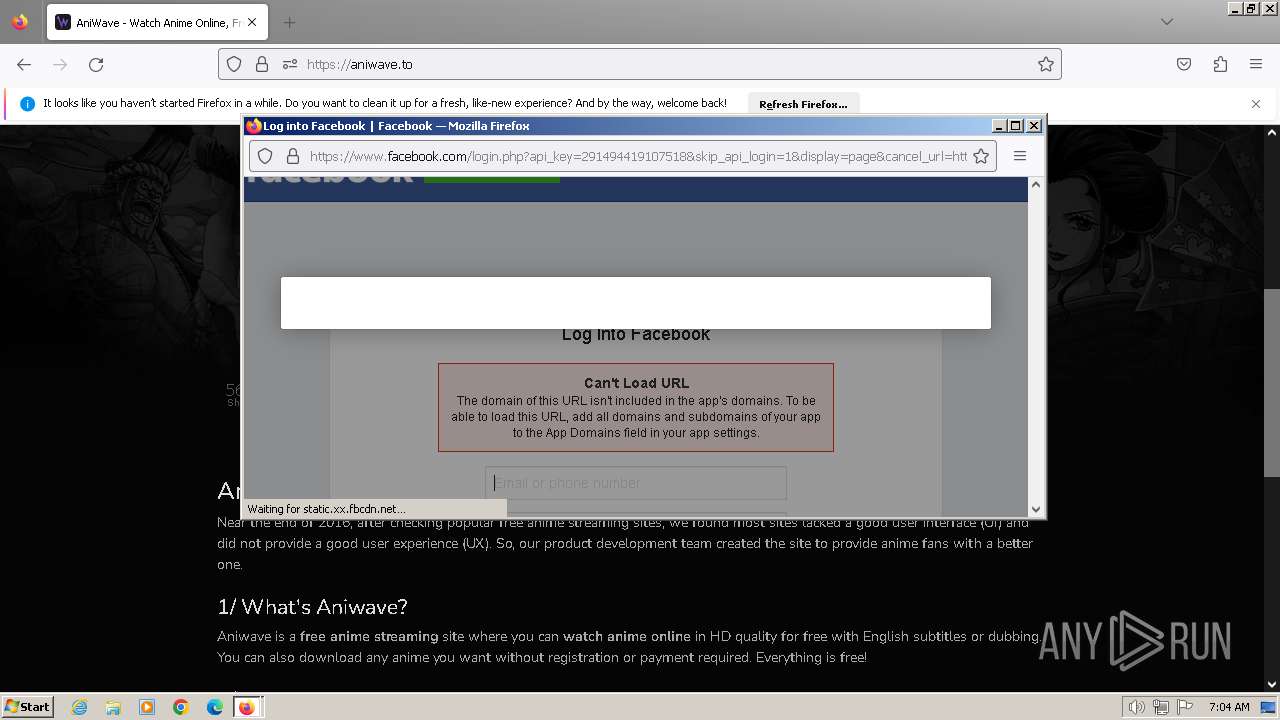The width and height of the screenshot is (1280, 720).
Task: Open Action Center flag icon
Action: click(x=1183, y=707)
